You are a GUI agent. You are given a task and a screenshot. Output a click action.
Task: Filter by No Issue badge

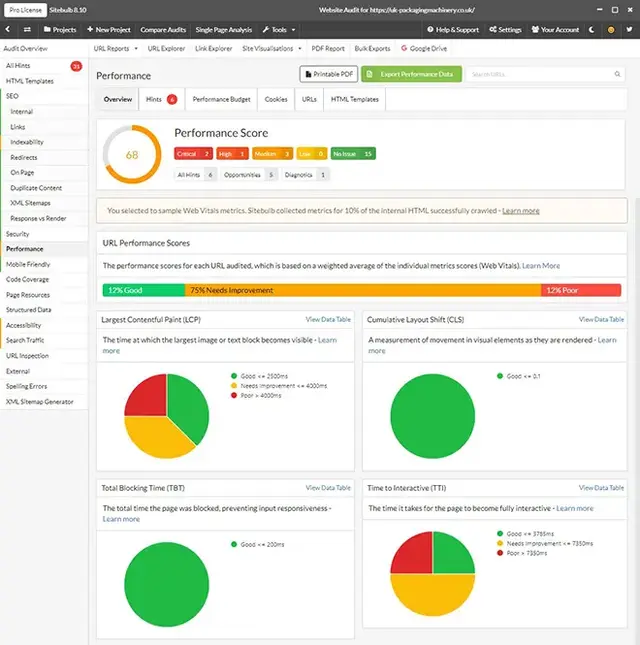(x=353, y=154)
